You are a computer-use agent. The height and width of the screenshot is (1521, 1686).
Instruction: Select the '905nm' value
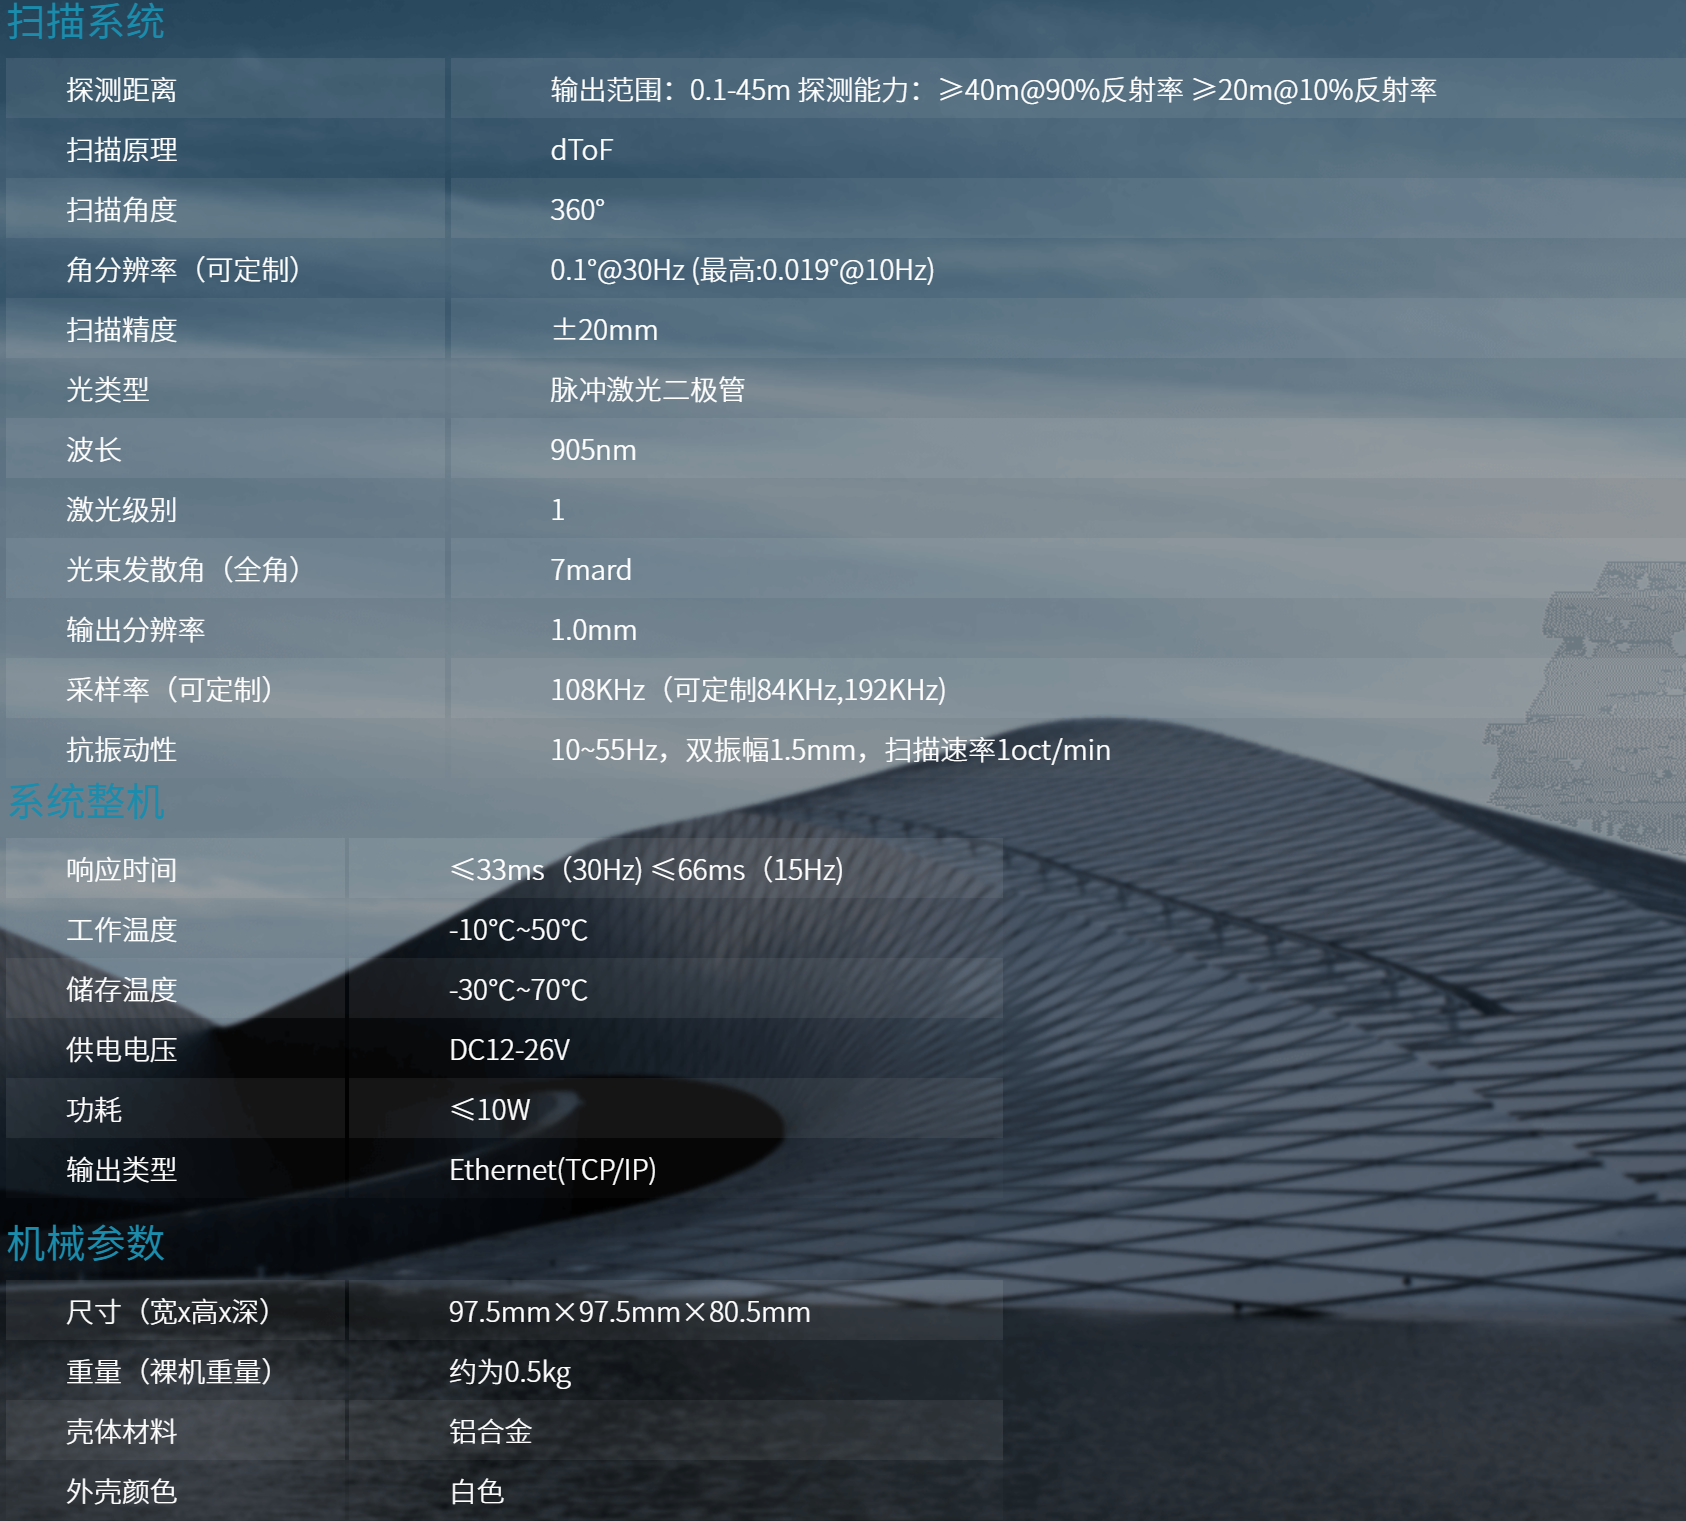pyautogui.click(x=593, y=450)
